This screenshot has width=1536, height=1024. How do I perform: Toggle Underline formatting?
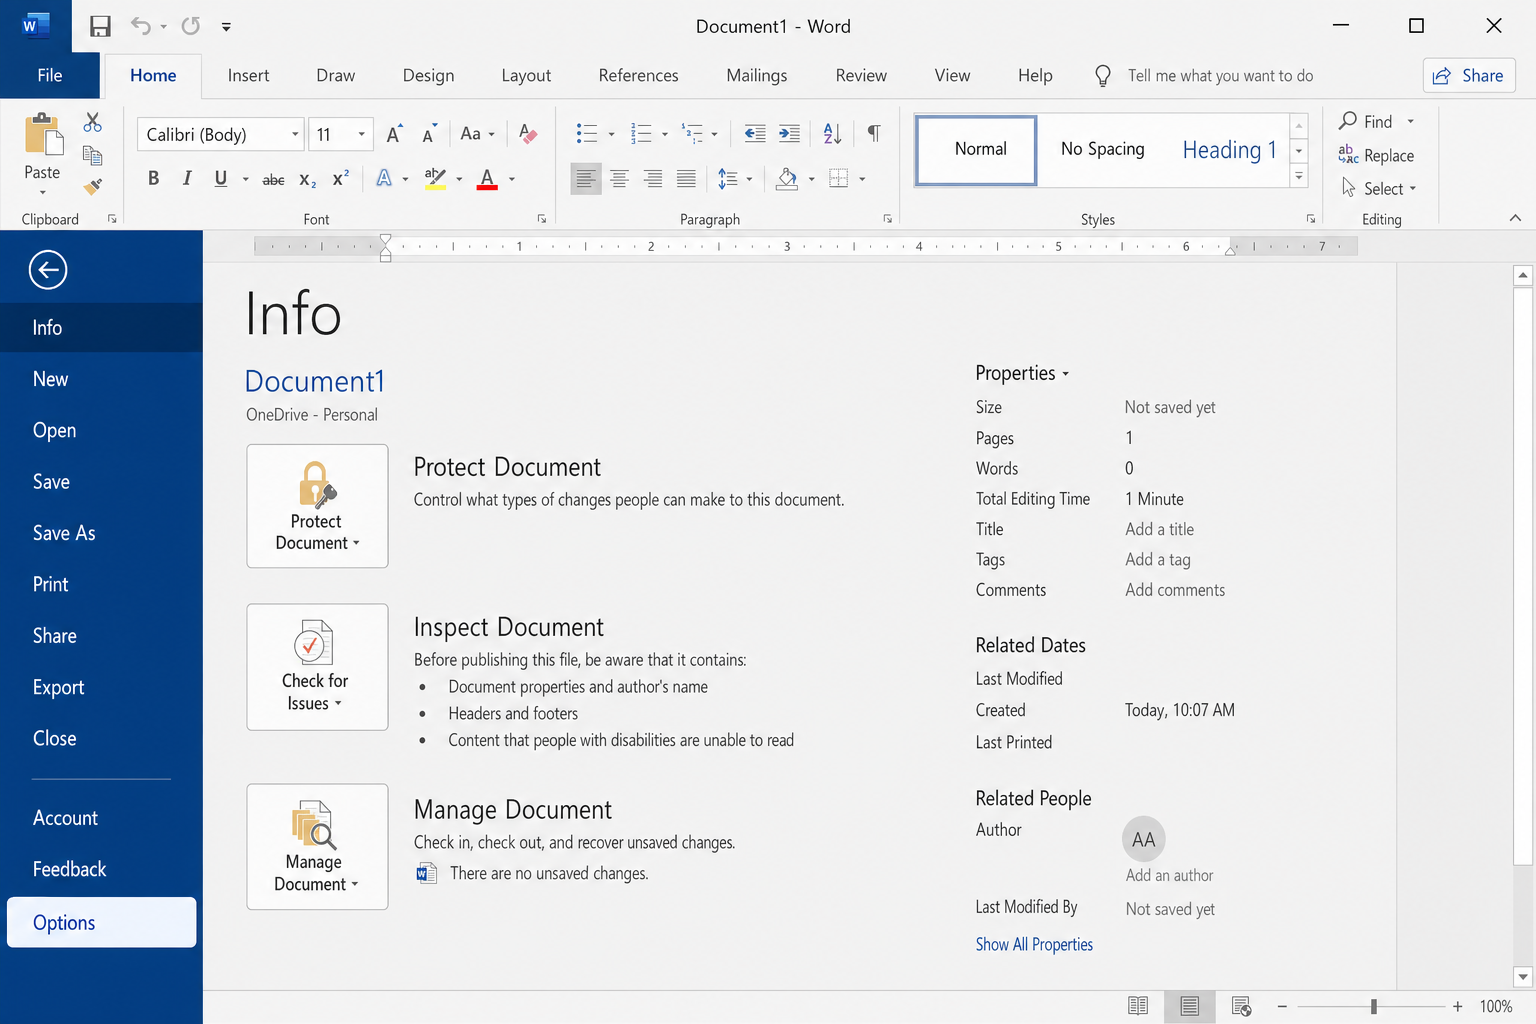pyautogui.click(x=221, y=179)
